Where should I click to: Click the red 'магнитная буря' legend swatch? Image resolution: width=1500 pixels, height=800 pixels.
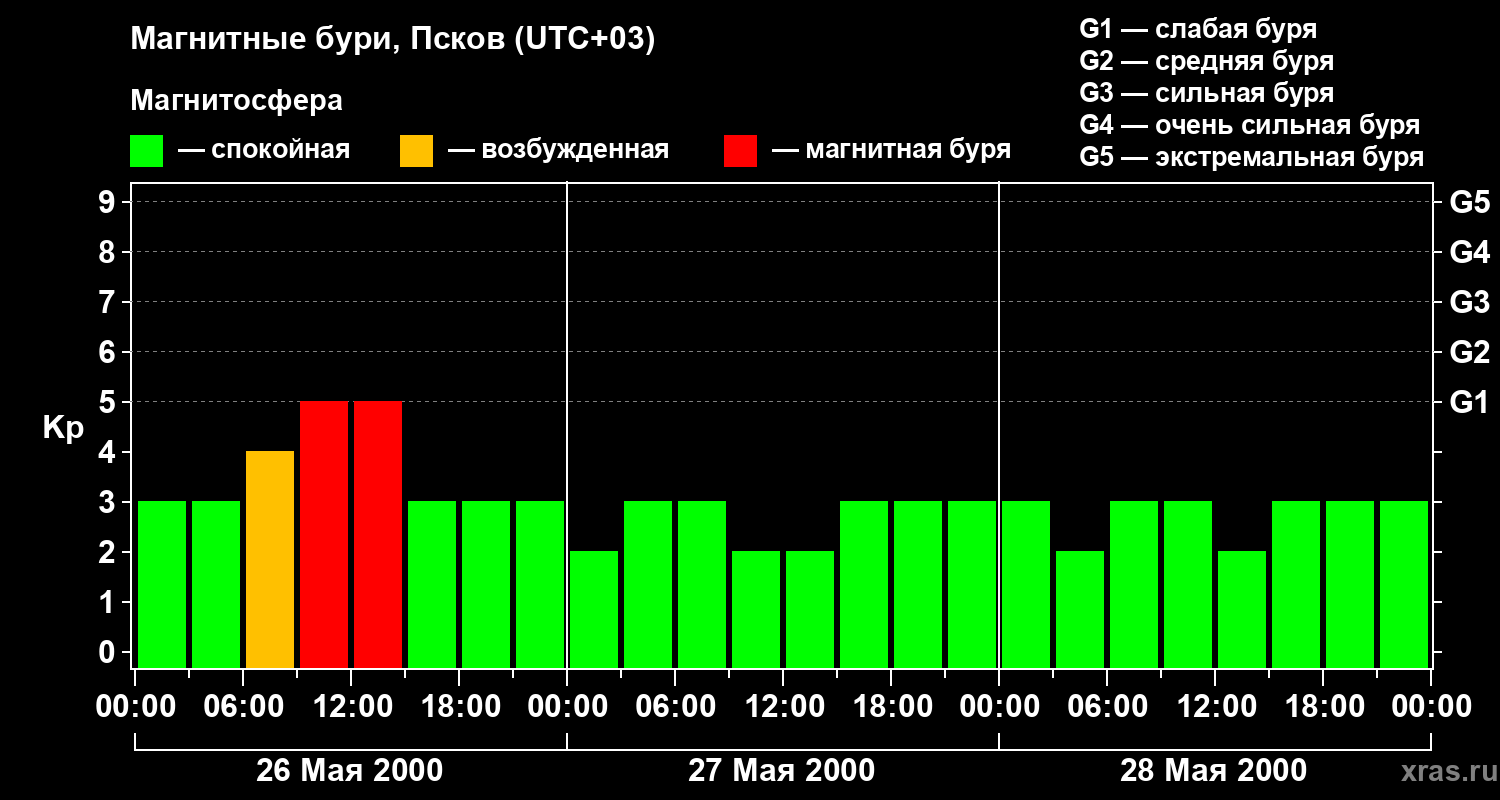(740, 150)
